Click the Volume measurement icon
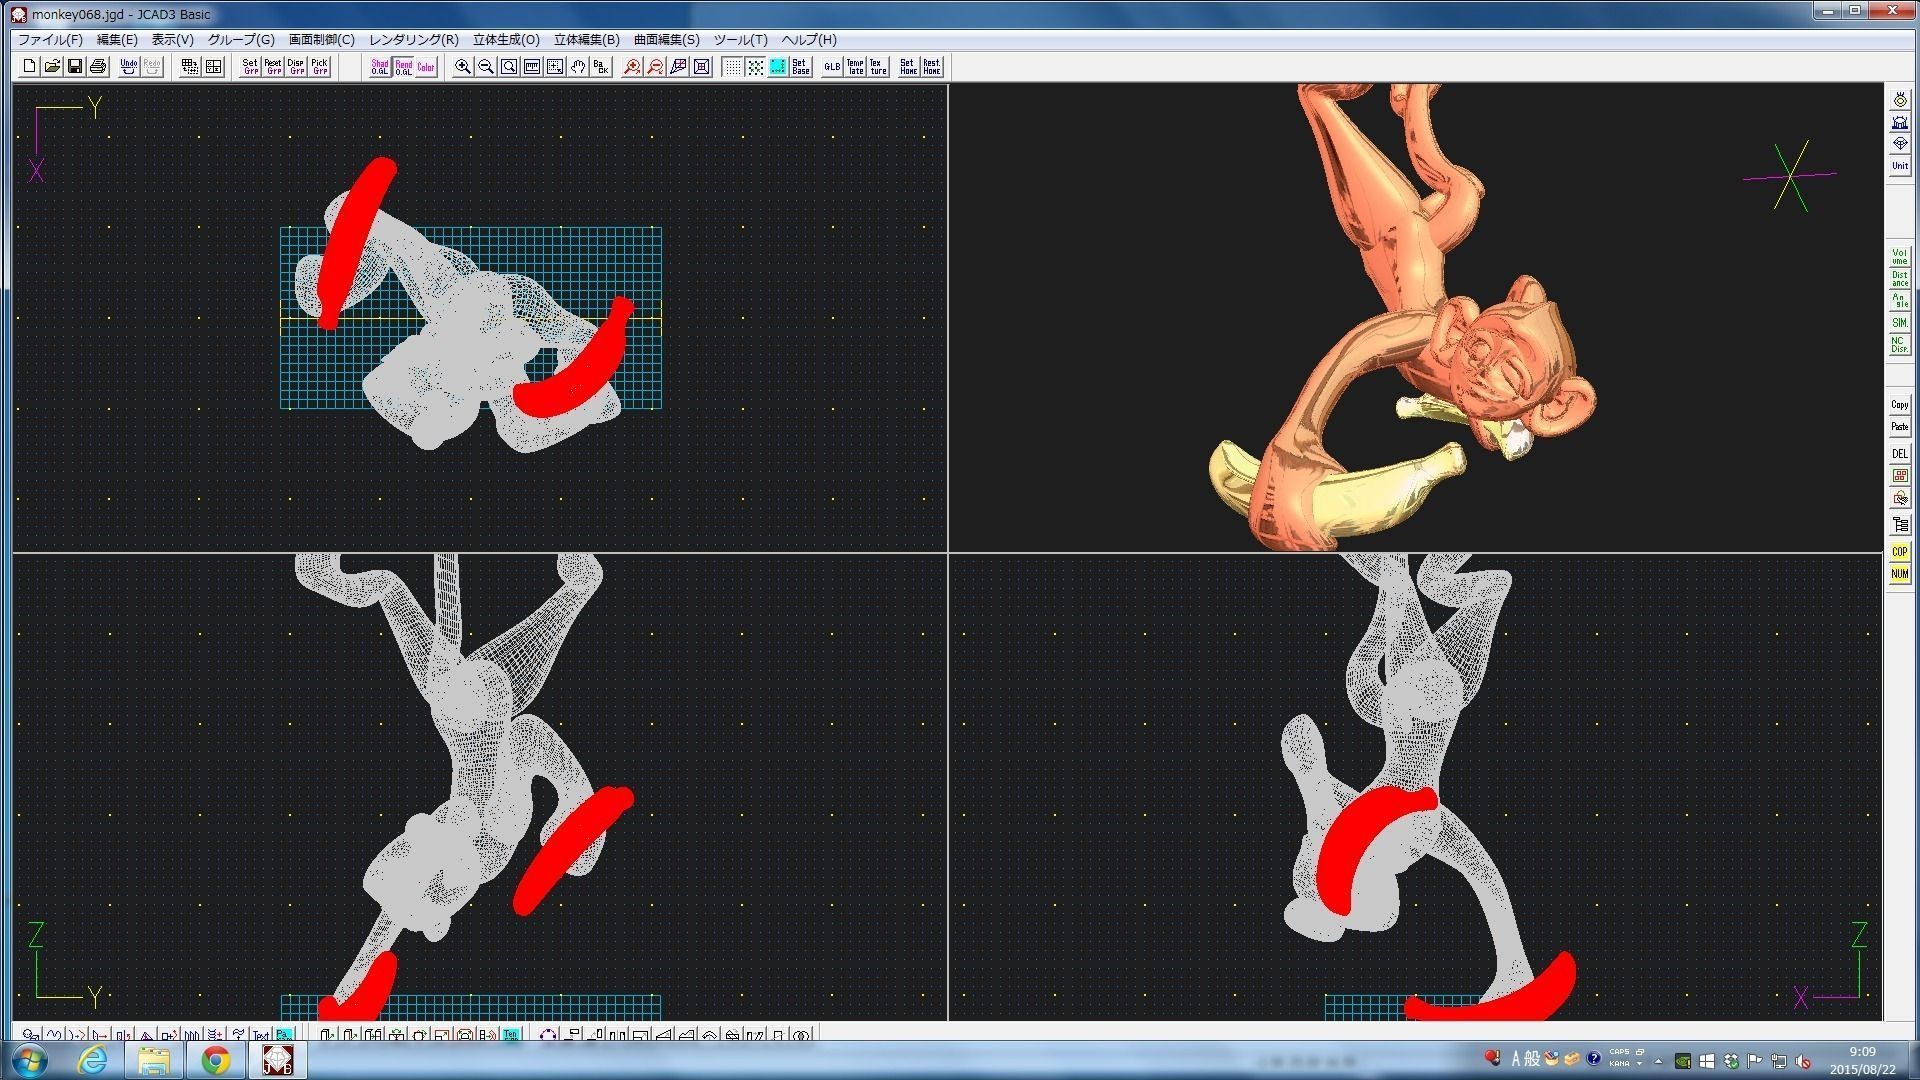Viewport: 1920px width, 1080px height. [x=1899, y=256]
